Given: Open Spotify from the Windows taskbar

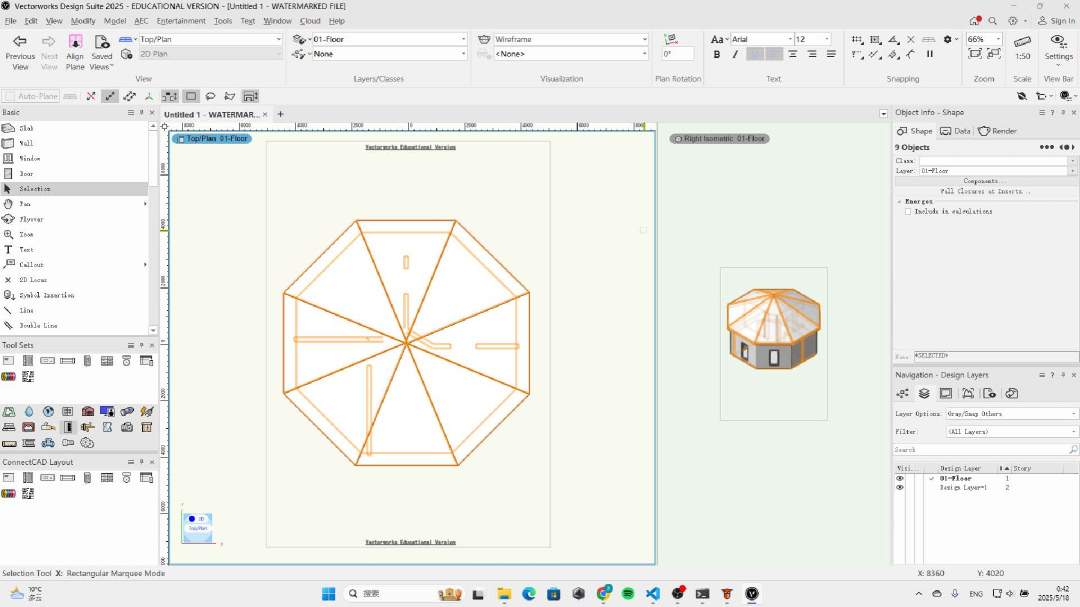Looking at the screenshot, I should click(x=628, y=593).
